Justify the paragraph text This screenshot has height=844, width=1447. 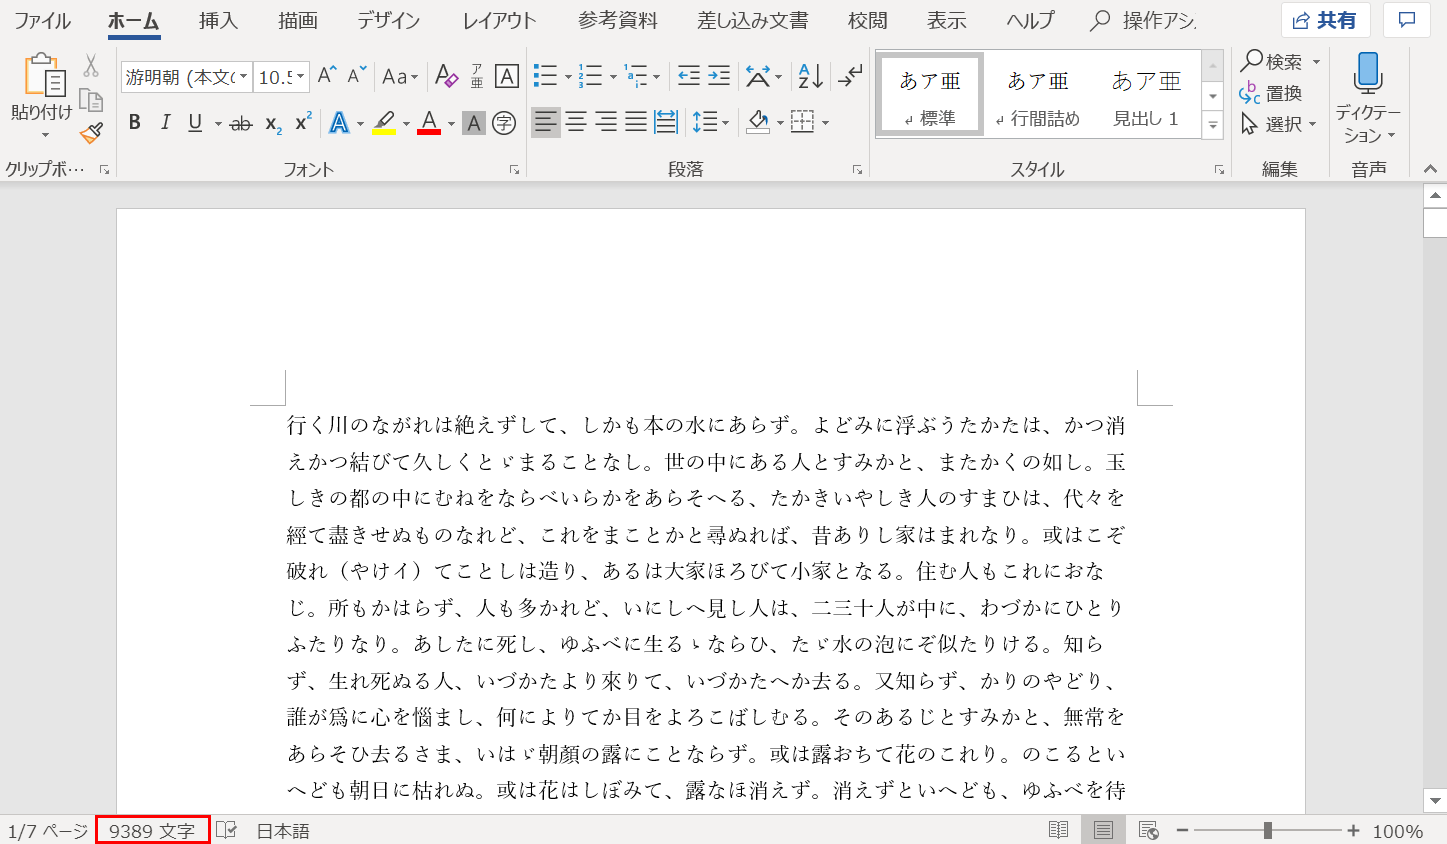[636, 123]
